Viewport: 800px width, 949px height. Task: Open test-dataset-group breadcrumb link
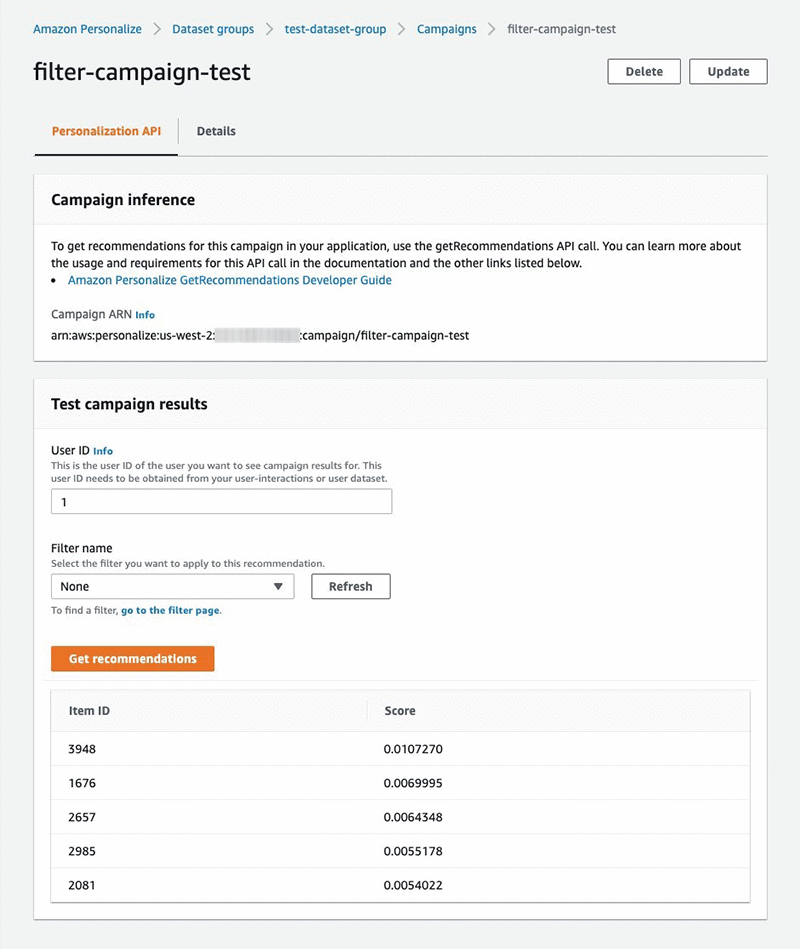point(335,29)
